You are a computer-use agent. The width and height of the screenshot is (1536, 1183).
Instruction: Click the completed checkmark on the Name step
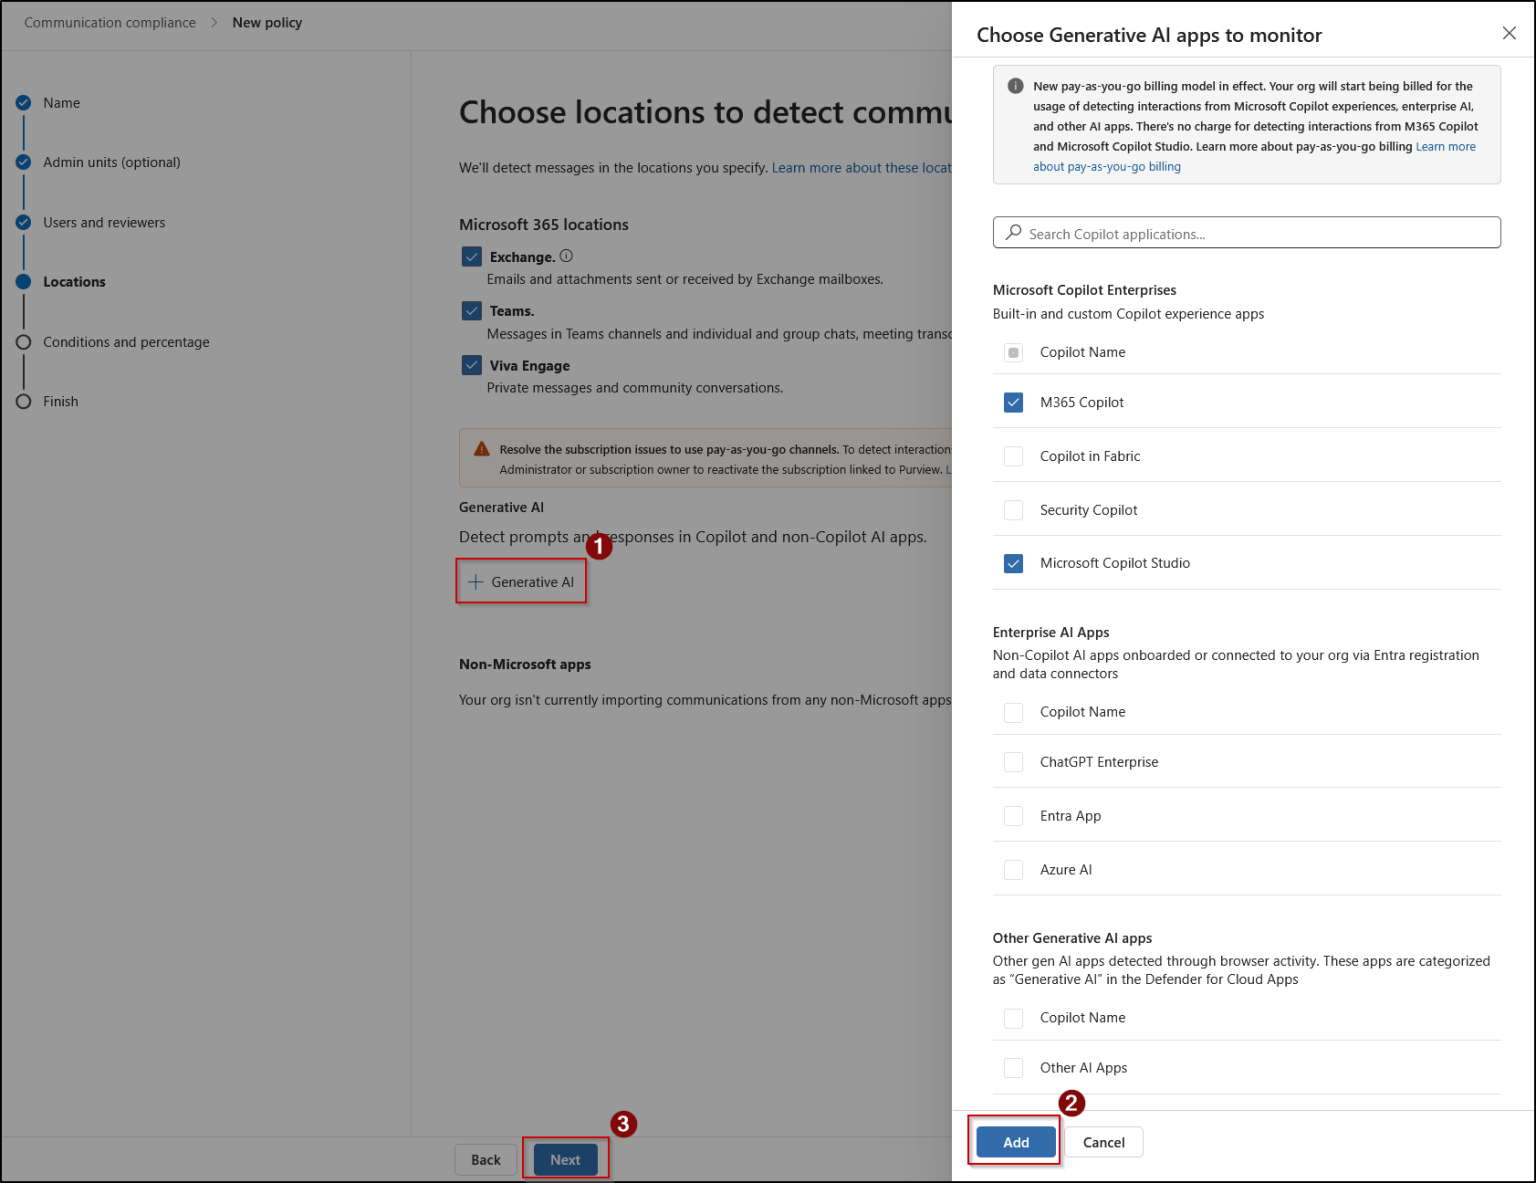tap(22, 102)
